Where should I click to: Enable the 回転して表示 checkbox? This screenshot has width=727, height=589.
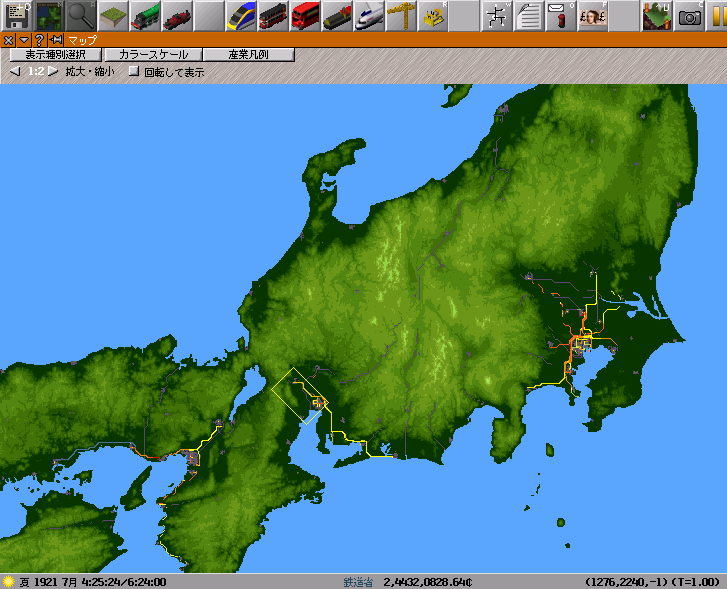[x=134, y=71]
